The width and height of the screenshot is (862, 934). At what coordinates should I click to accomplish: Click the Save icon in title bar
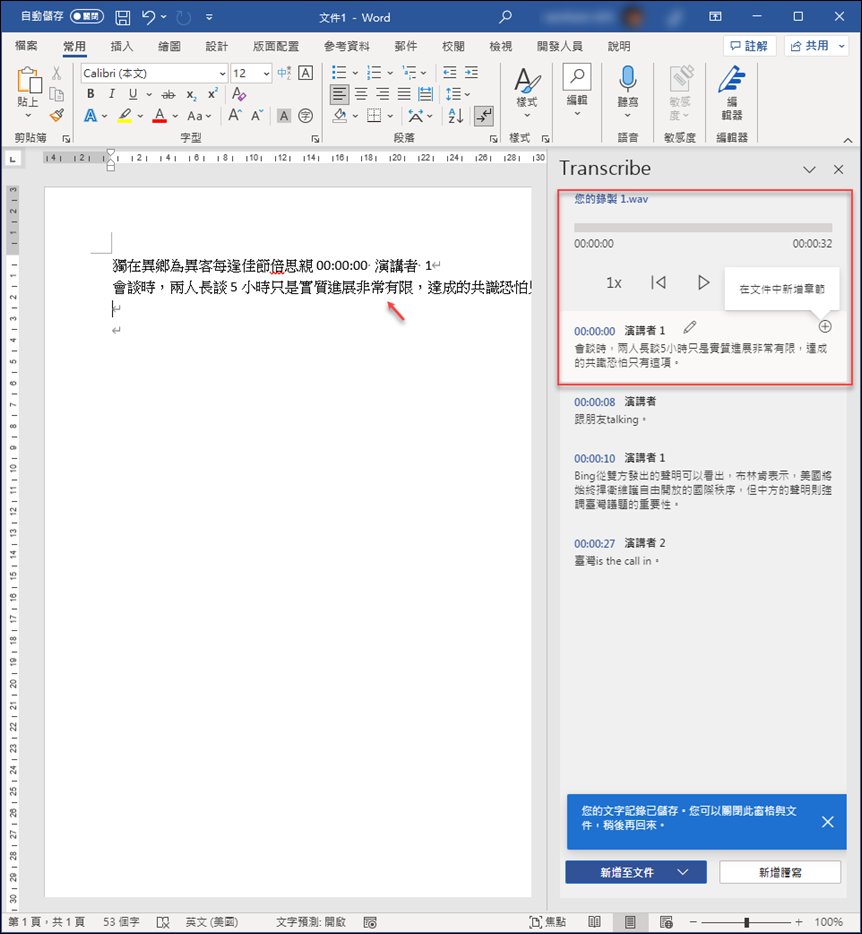click(x=123, y=17)
